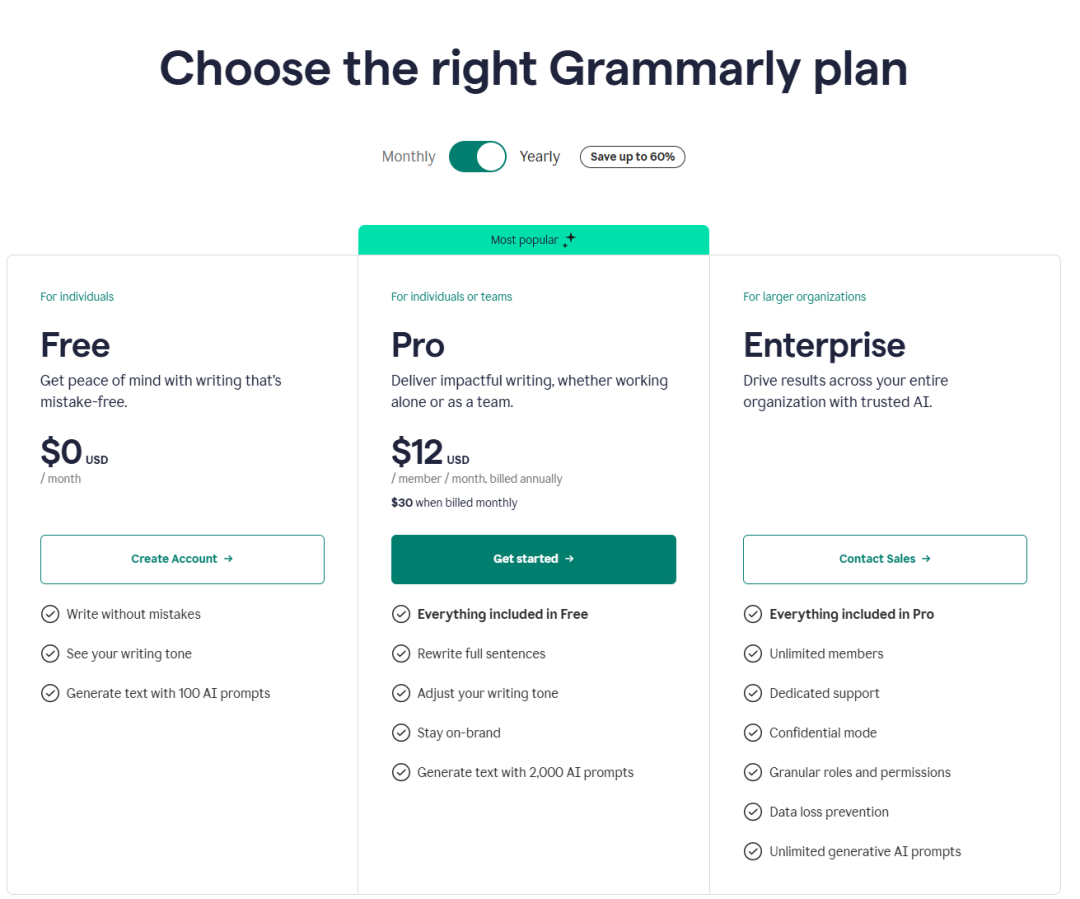Click the Enterprise plan heading
1080x899 pixels.
(x=824, y=345)
